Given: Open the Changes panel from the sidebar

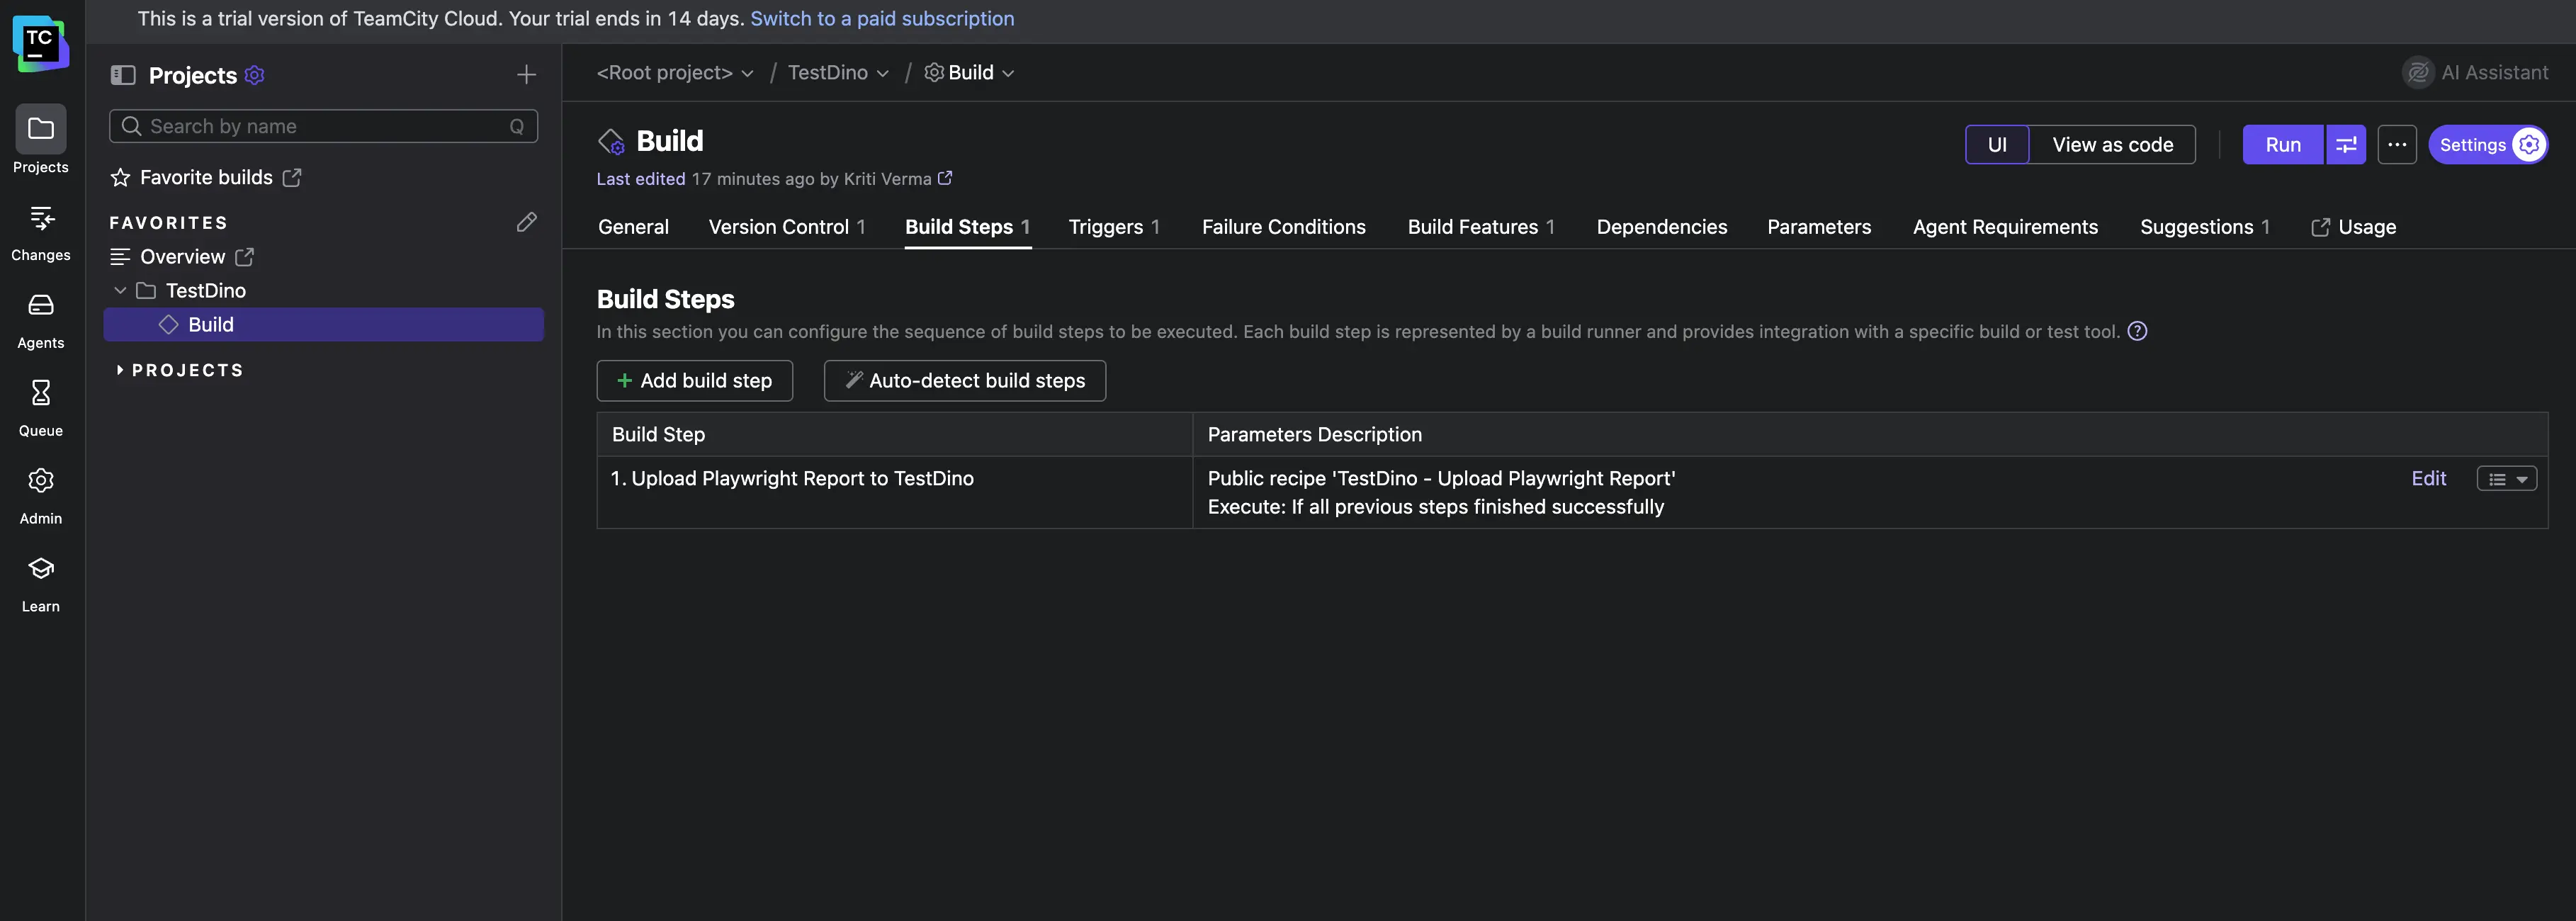Looking at the screenshot, I should 40,230.
